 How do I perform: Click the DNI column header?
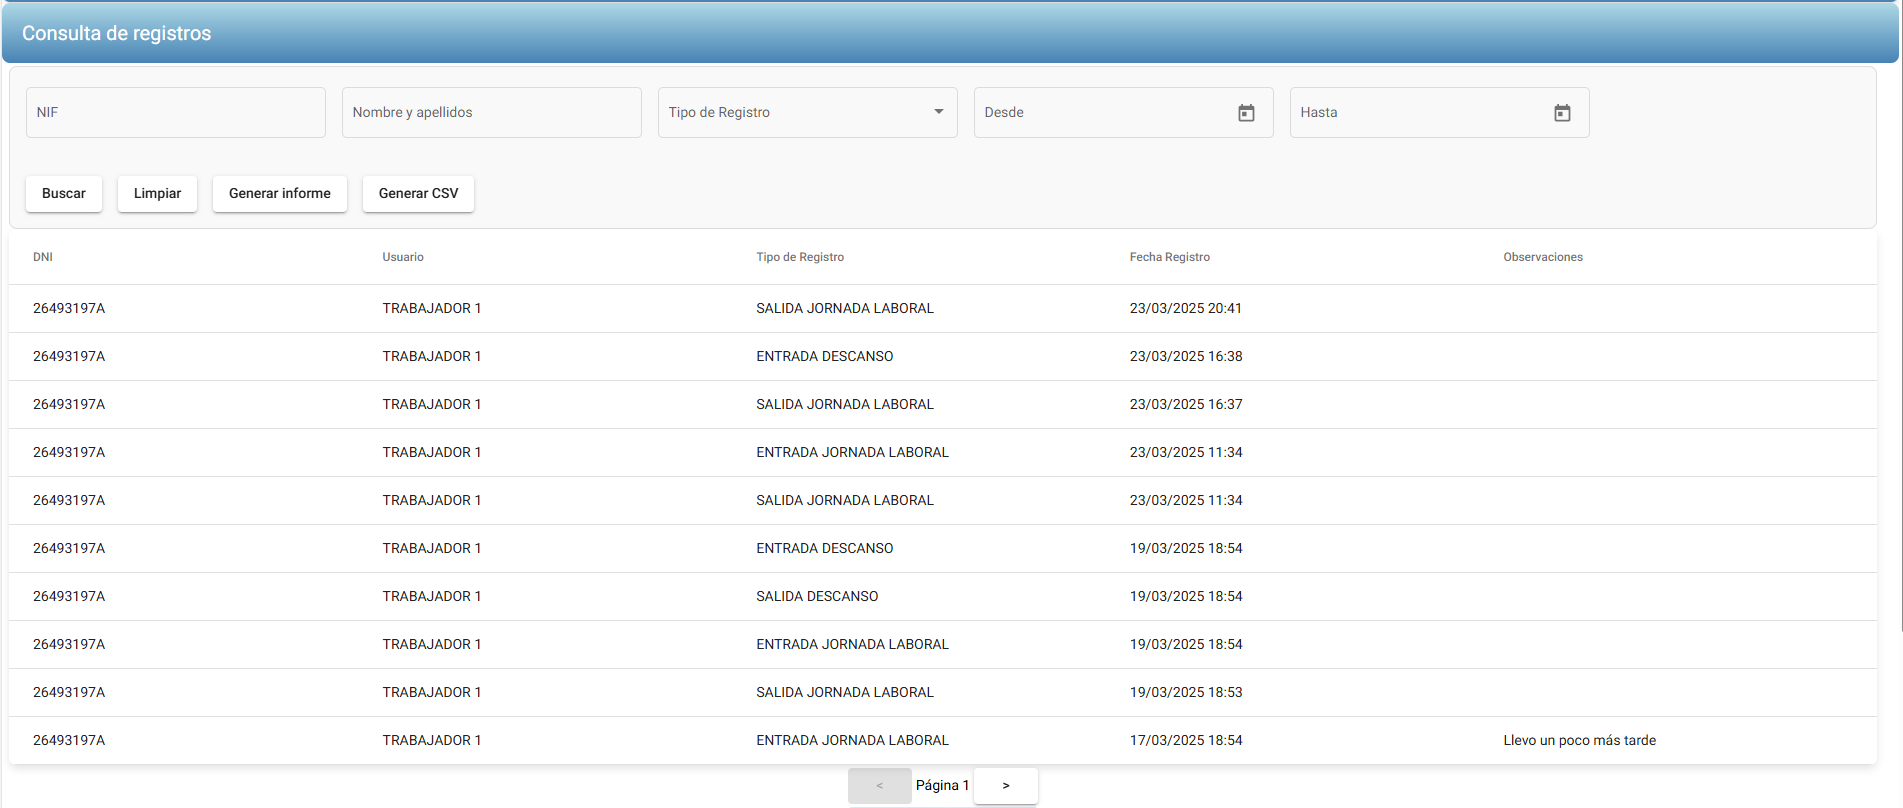tap(43, 257)
